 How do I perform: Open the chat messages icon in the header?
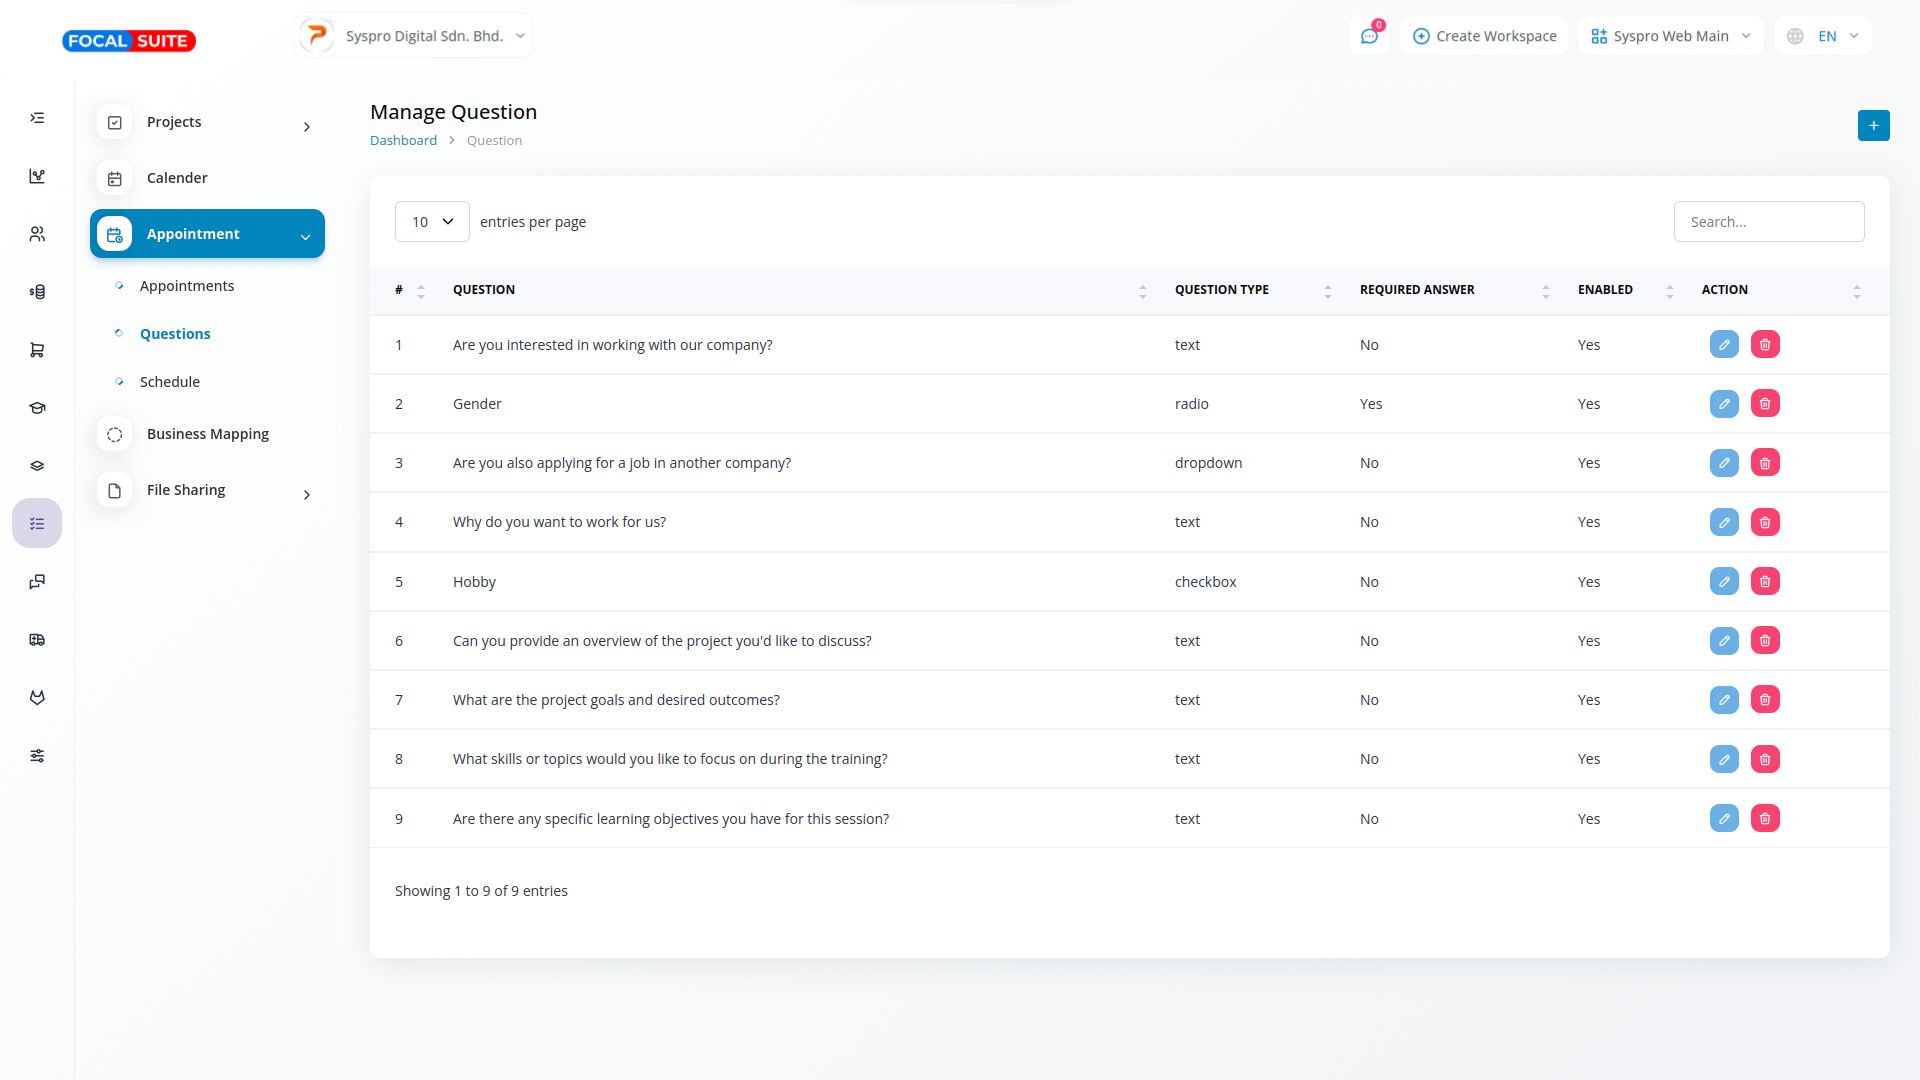[x=1369, y=36]
